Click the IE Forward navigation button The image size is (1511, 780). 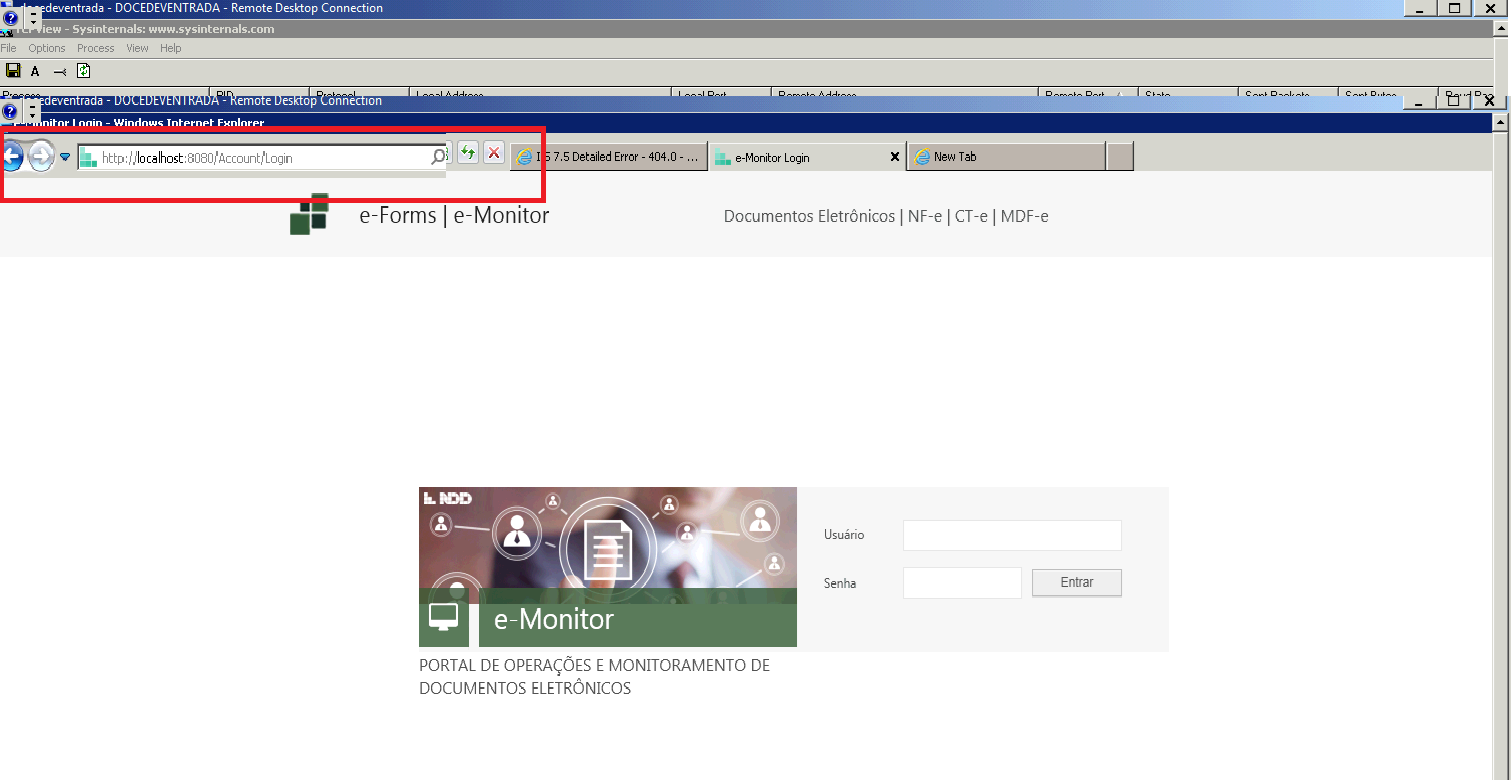point(41,156)
